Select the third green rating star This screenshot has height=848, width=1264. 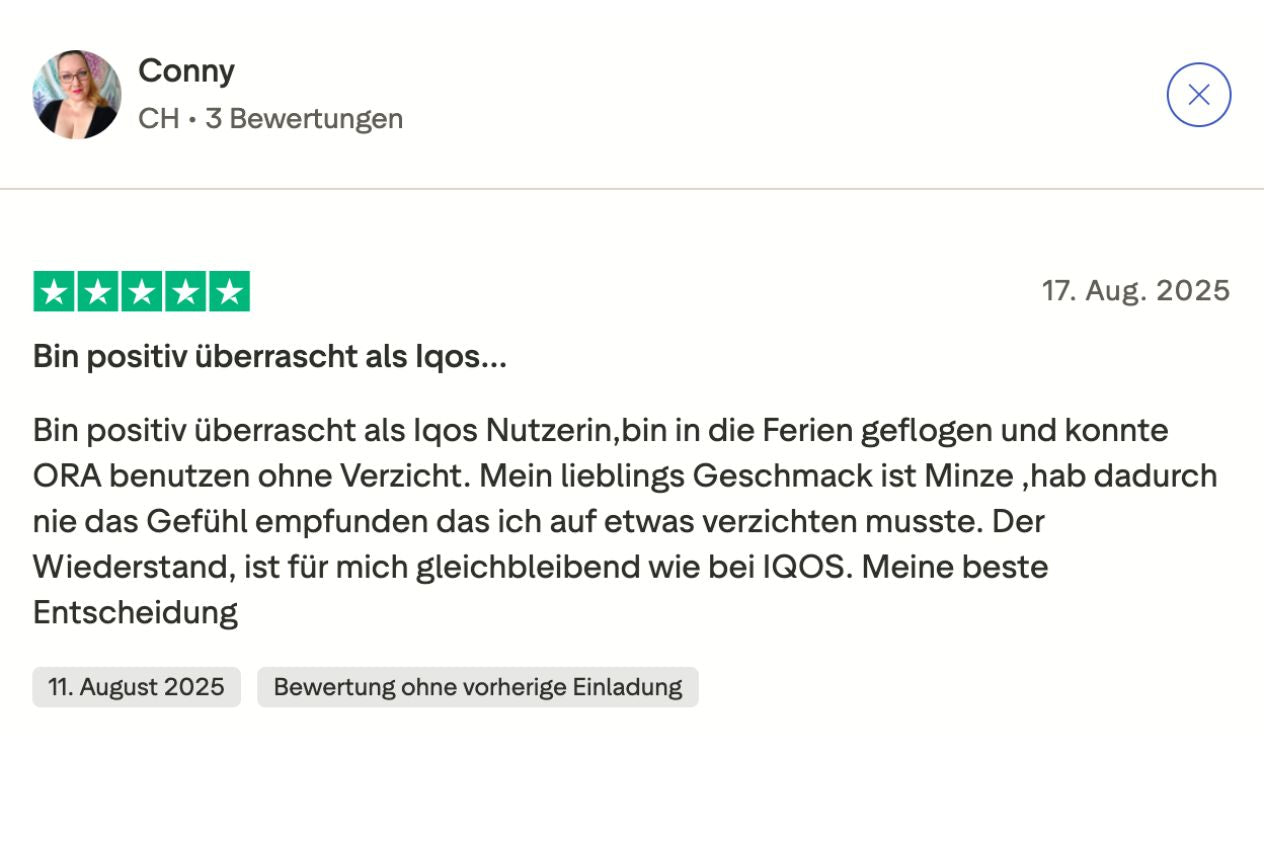pyautogui.click(x=142, y=292)
